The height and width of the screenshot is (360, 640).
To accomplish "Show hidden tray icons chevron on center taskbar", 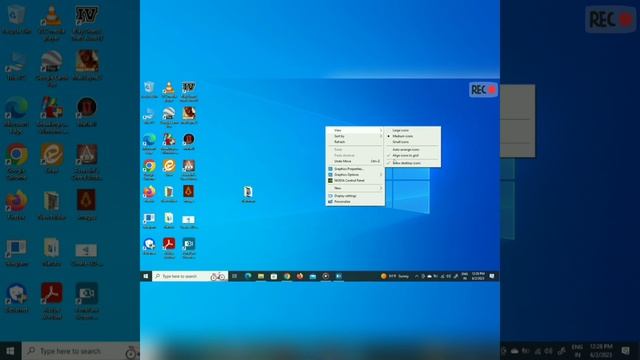I will click(416, 276).
